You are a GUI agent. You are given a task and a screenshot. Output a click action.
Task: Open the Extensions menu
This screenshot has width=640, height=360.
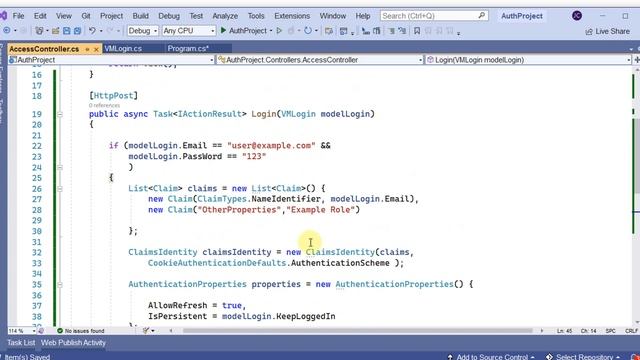click(292, 16)
